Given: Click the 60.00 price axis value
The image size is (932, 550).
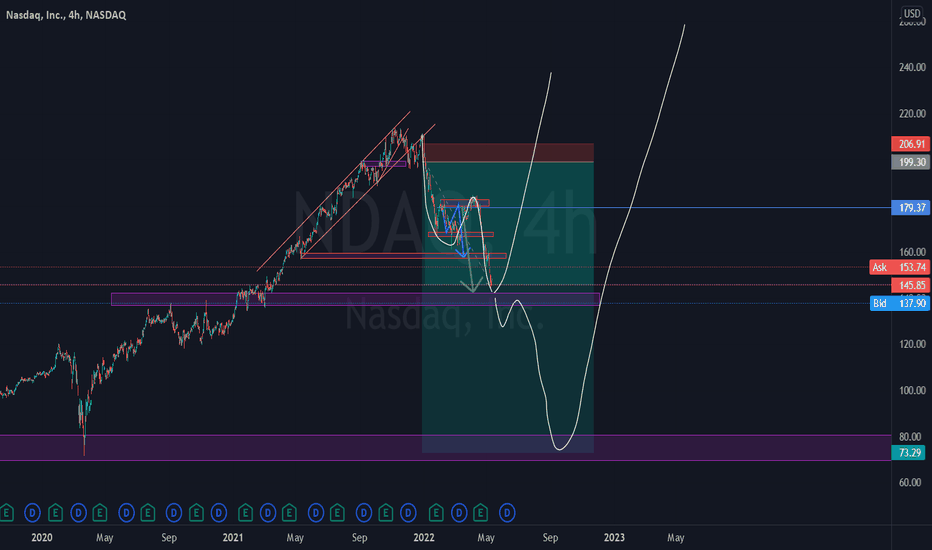Looking at the screenshot, I should [x=912, y=482].
